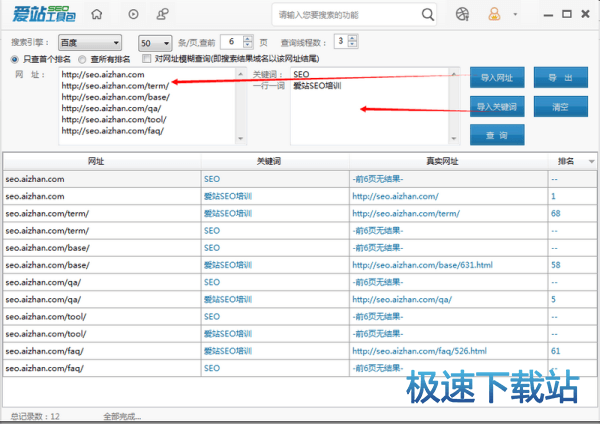This screenshot has width=600, height=424.
Task: Maximize the application window
Action: tap(567, 14)
